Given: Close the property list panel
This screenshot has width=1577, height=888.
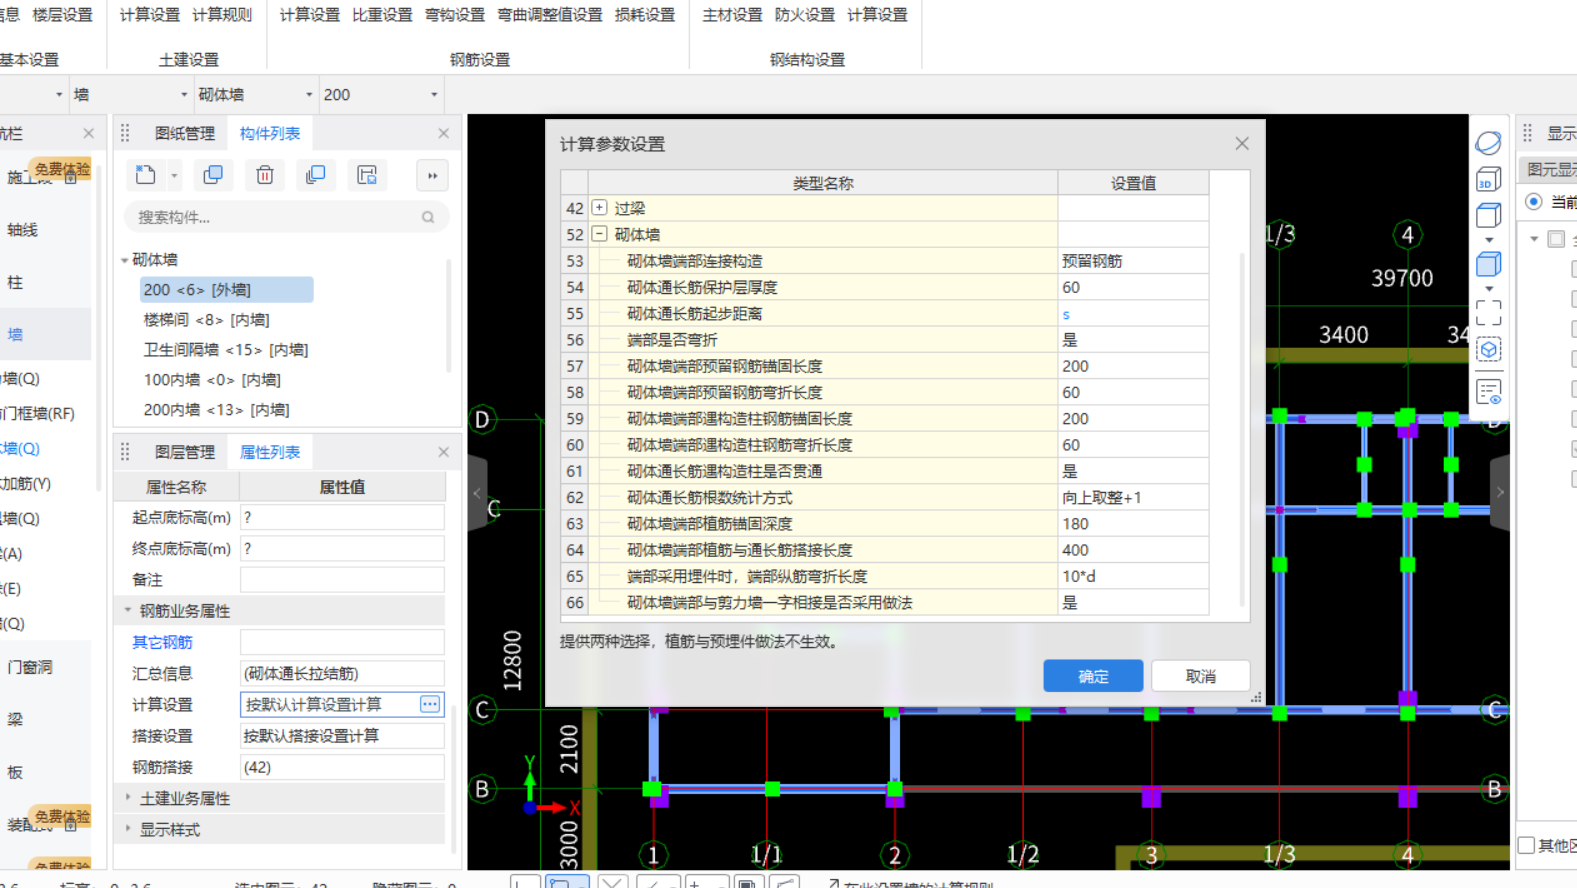Looking at the screenshot, I should point(444,452).
